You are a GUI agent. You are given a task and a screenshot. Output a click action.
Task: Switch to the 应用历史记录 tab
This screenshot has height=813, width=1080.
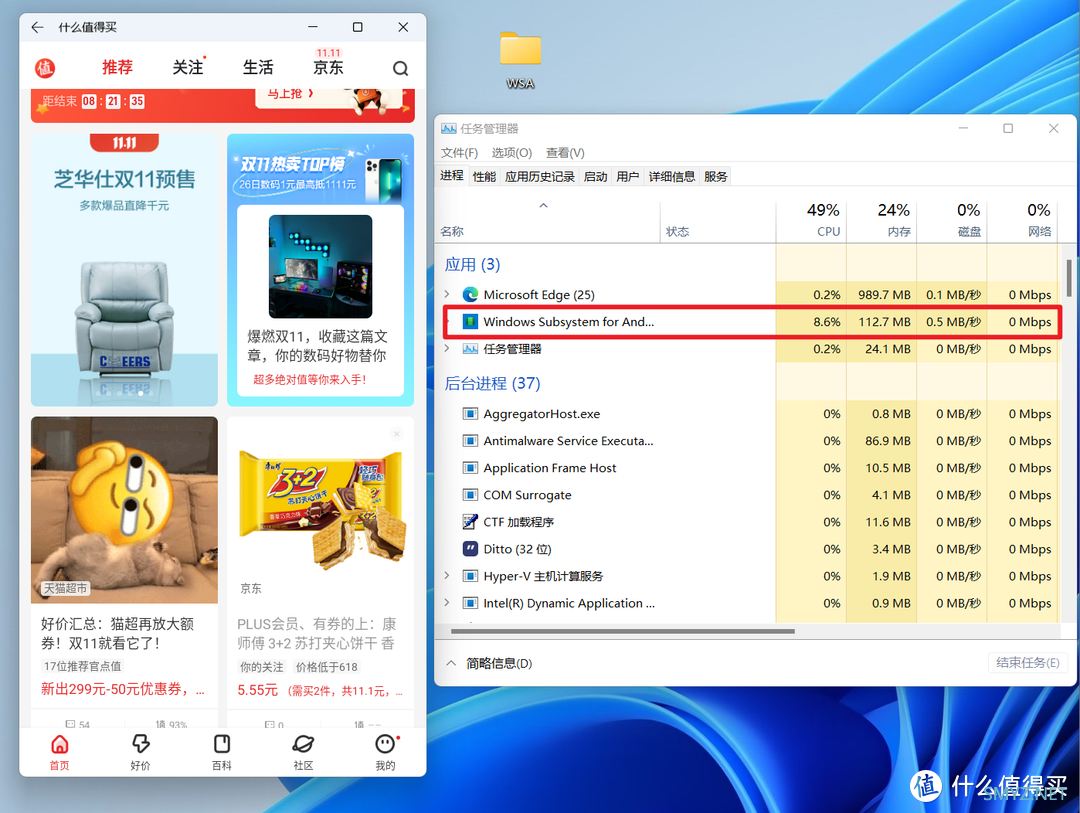point(539,177)
